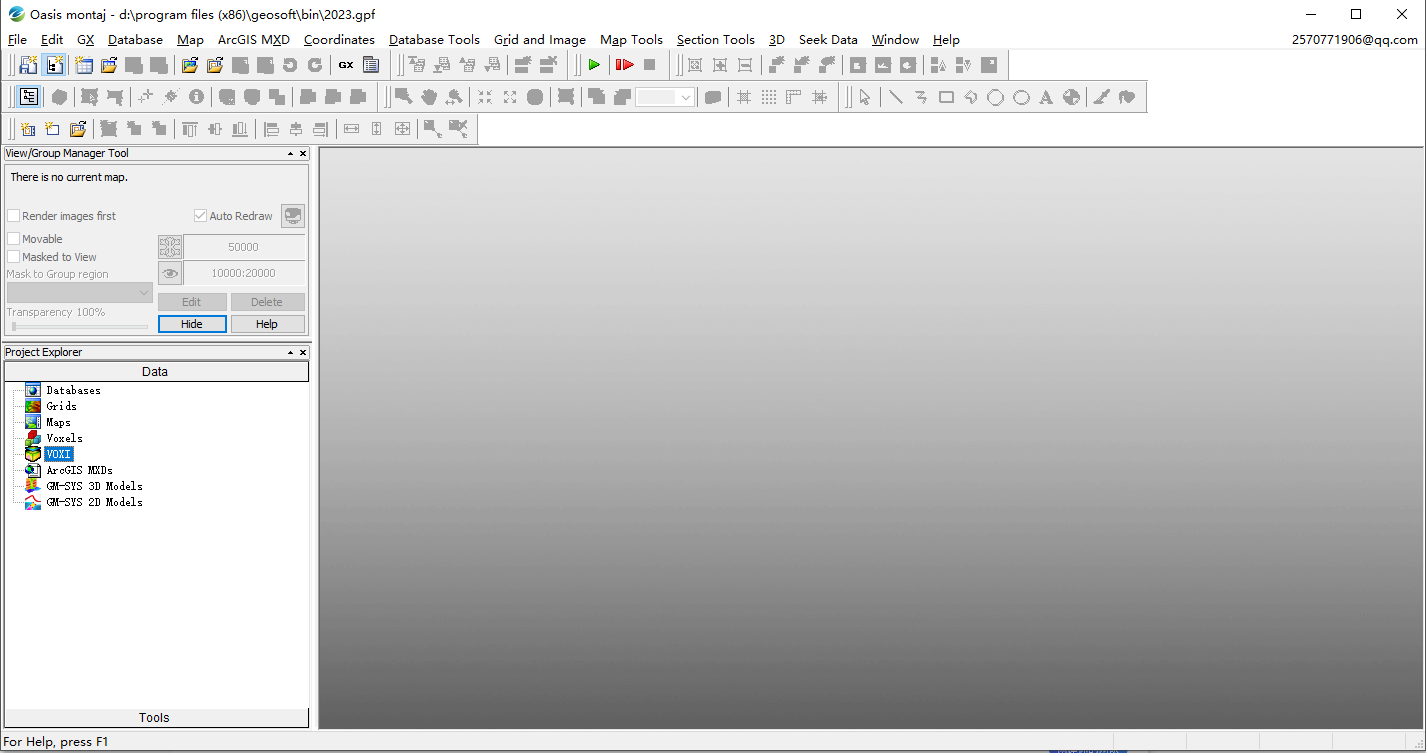
Task: Select Grids in the Project Explorer tree
Action: pos(61,406)
